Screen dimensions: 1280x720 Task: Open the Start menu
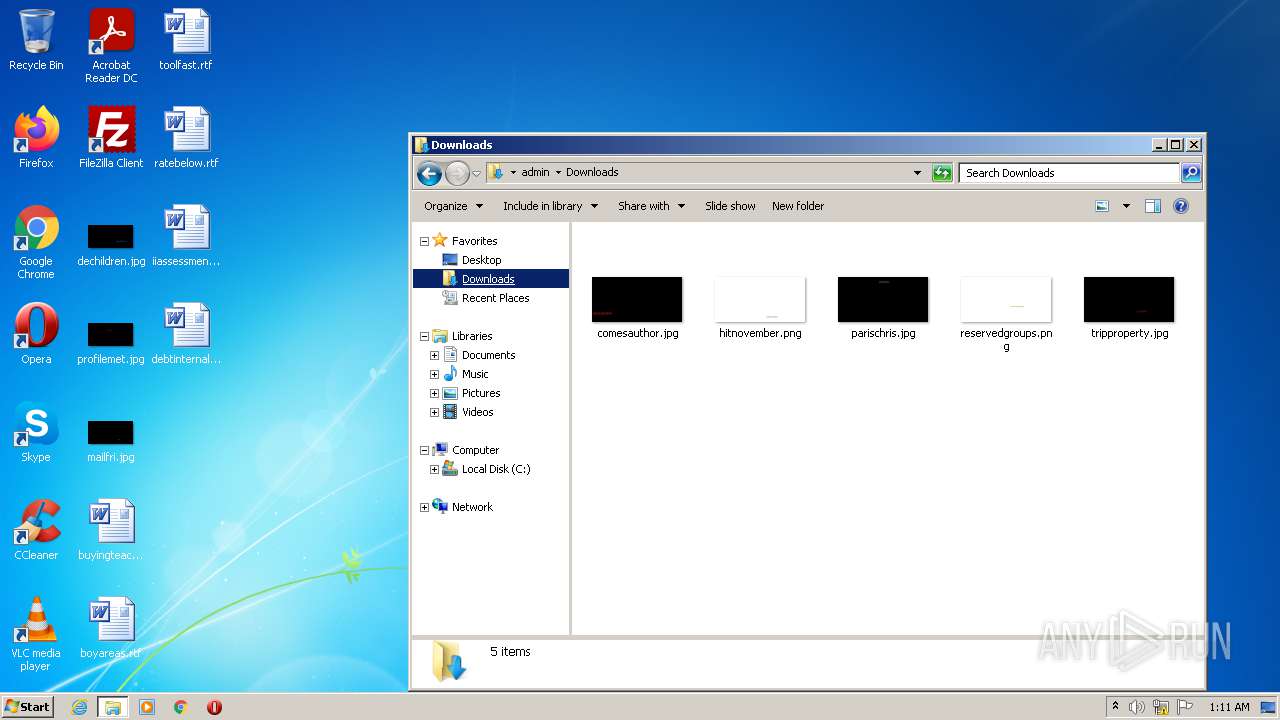(x=28, y=706)
